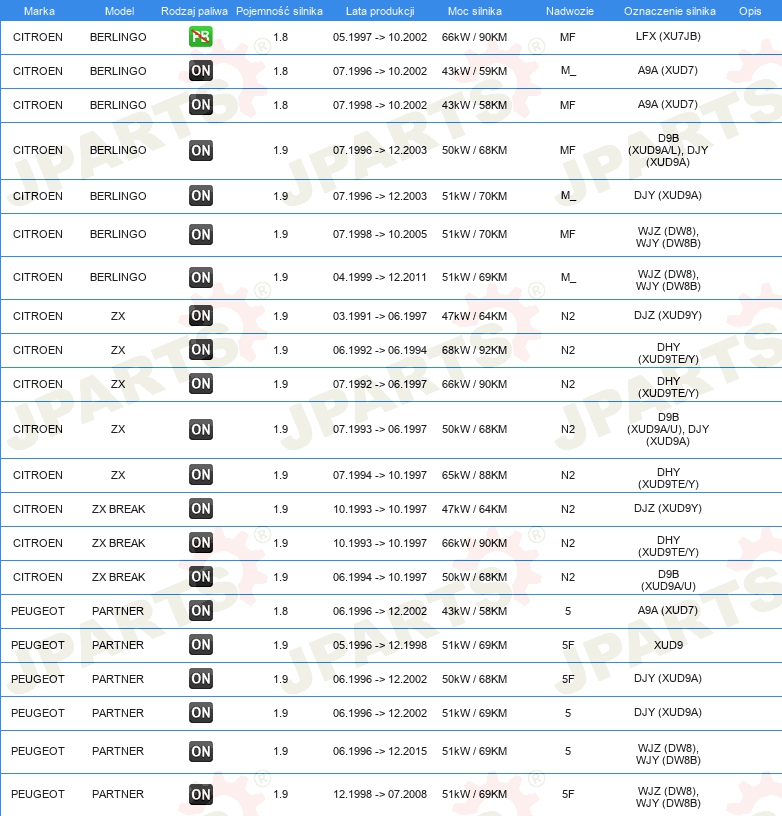Click ON icon in ZX 65kW / 88KM row
The width and height of the screenshot is (782, 816).
[201, 475]
